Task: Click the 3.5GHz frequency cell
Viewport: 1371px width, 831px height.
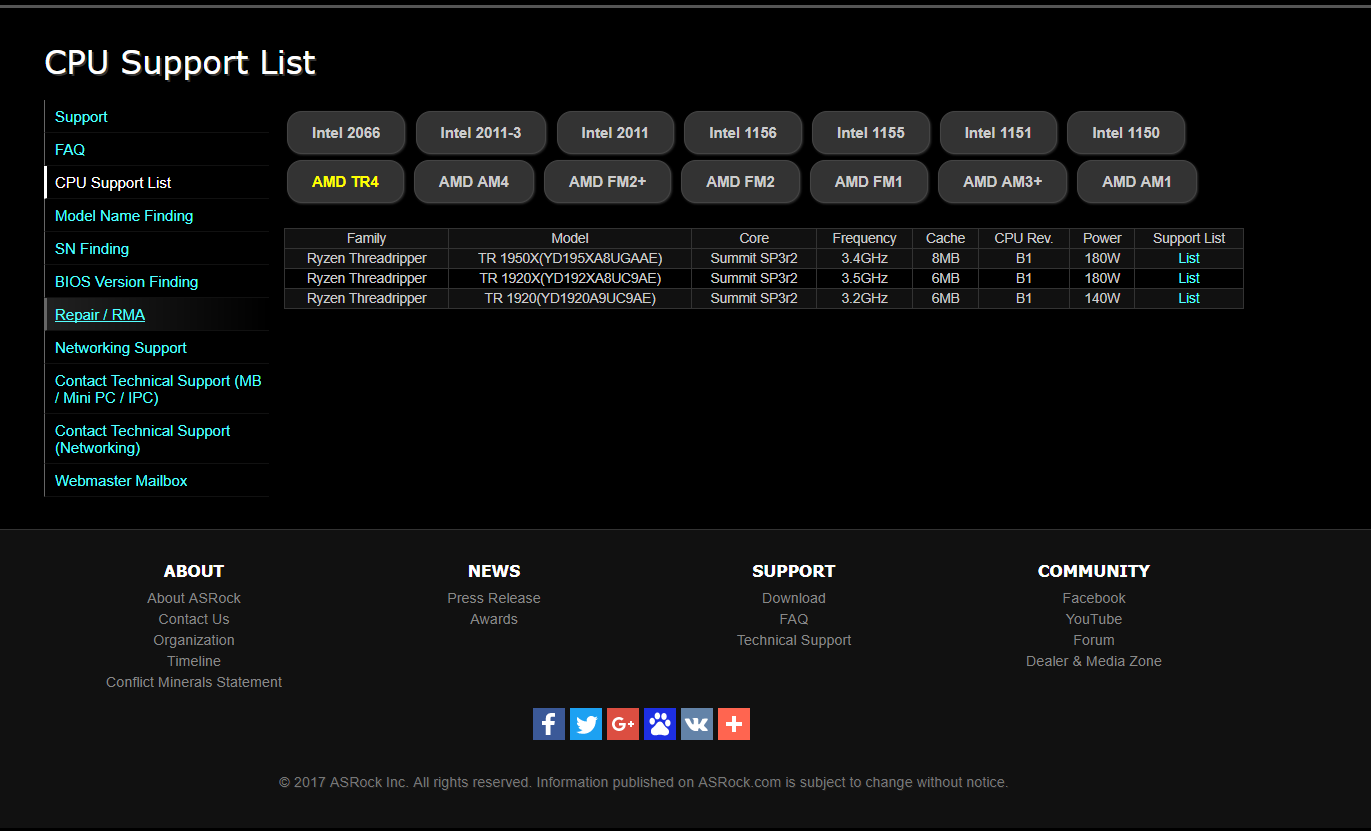Action: [864, 278]
